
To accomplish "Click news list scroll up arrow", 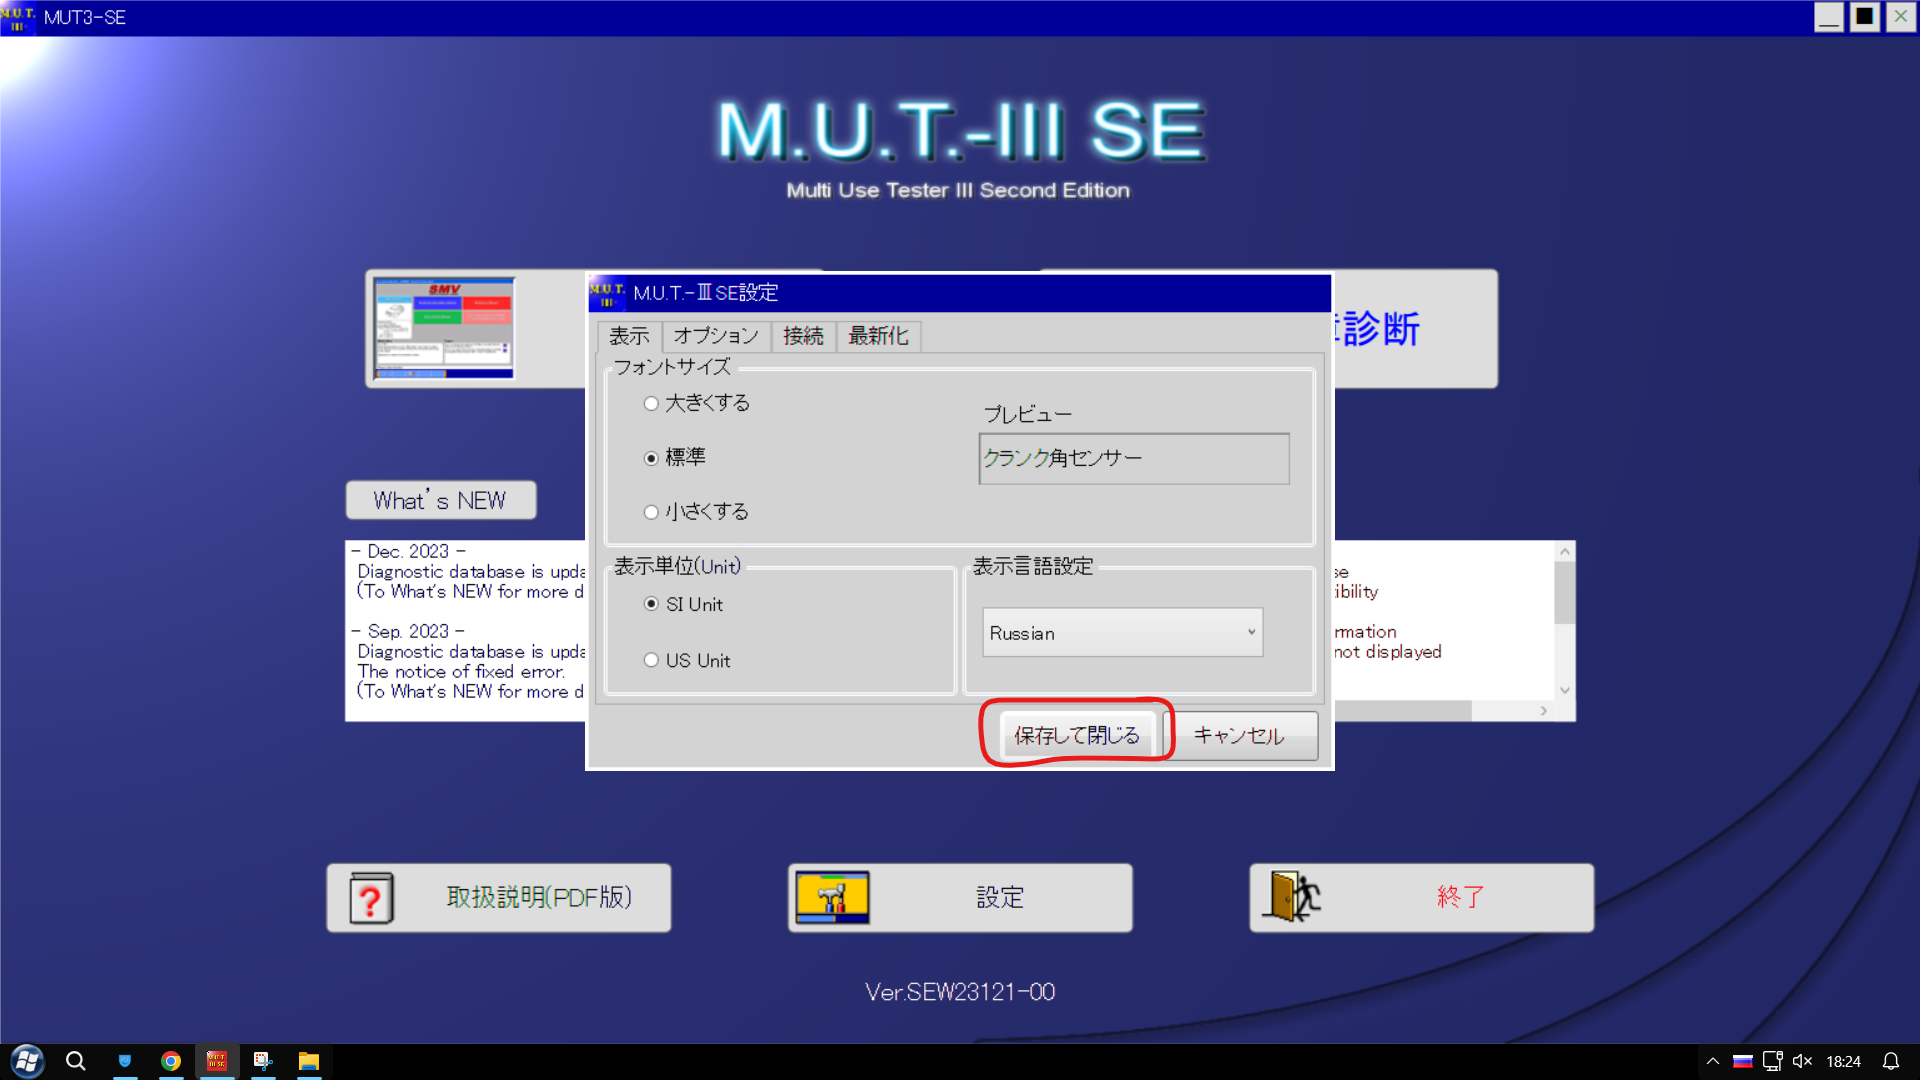I will pos(1565,552).
